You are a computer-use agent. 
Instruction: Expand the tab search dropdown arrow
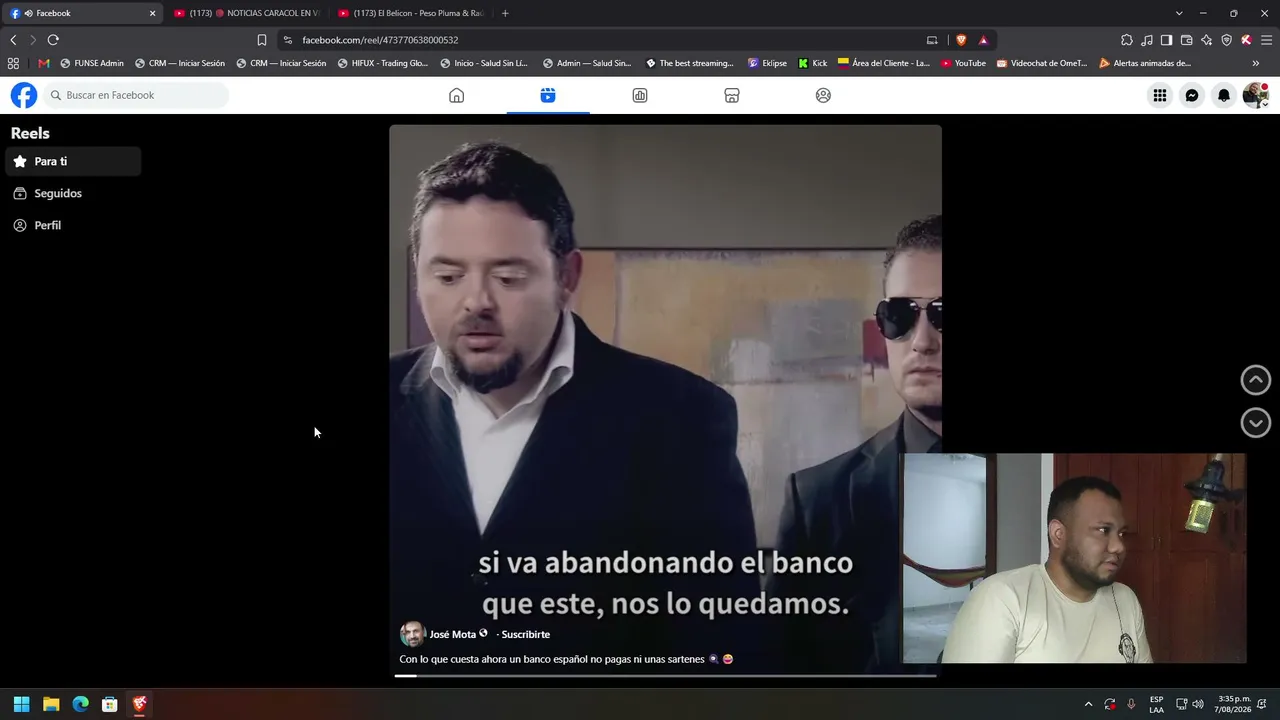click(1179, 13)
